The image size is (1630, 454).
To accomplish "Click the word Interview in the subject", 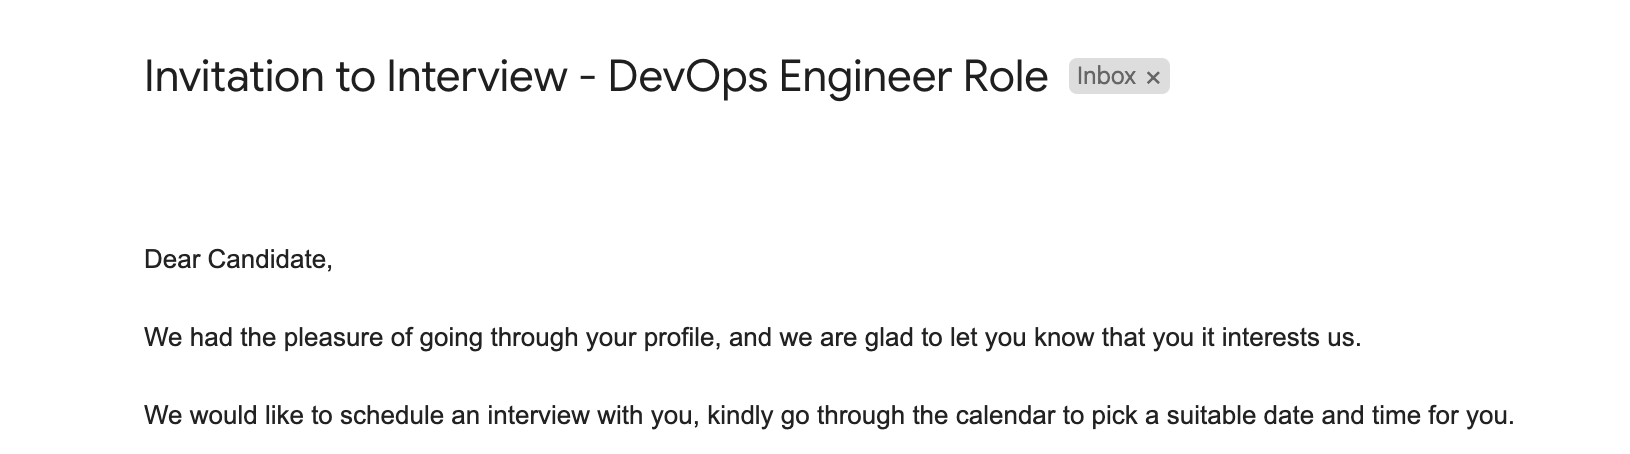I will (476, 78).
